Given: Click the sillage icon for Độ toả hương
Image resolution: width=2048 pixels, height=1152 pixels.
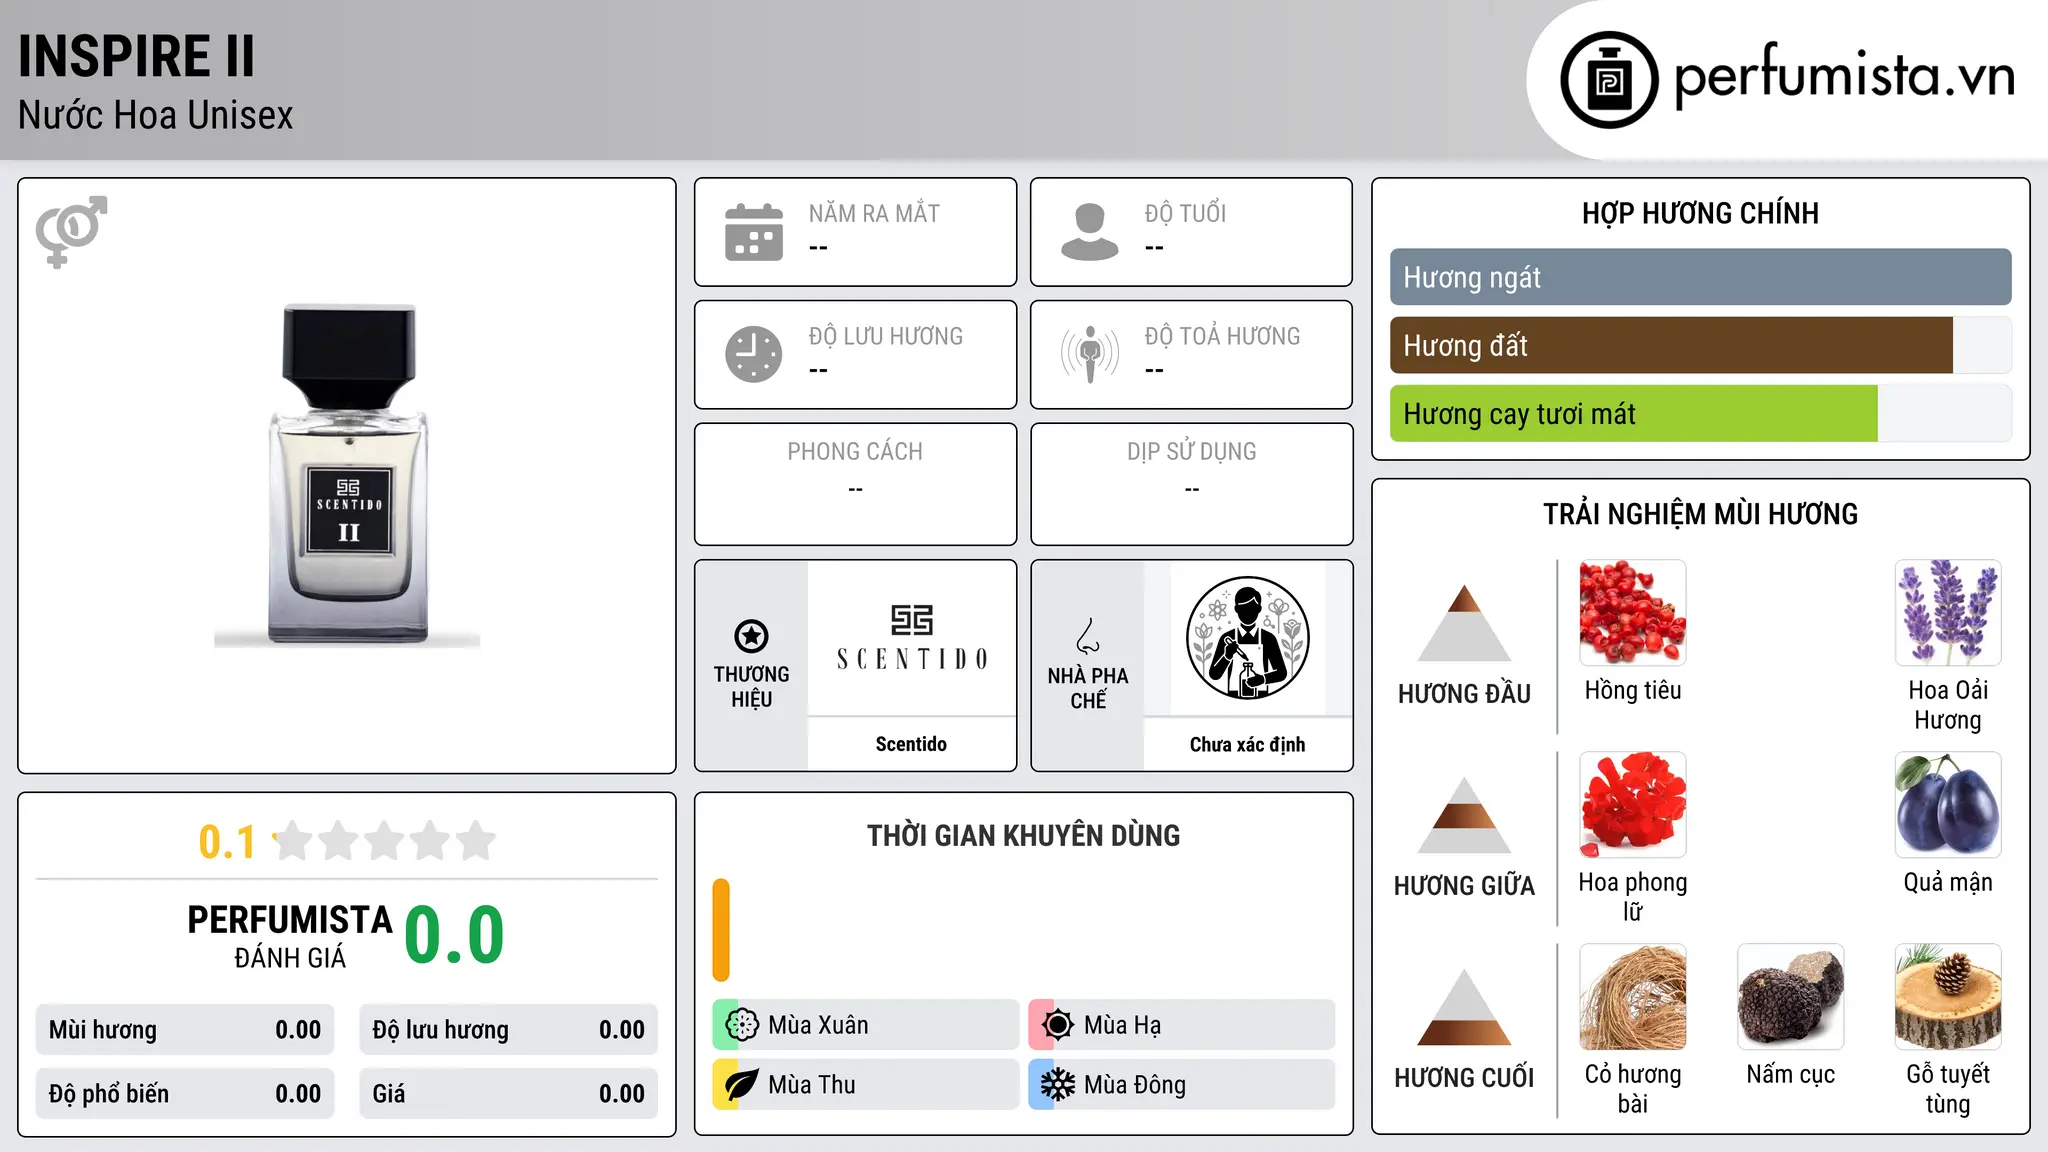Looking at the screenshot, I should click(1090, 354).
